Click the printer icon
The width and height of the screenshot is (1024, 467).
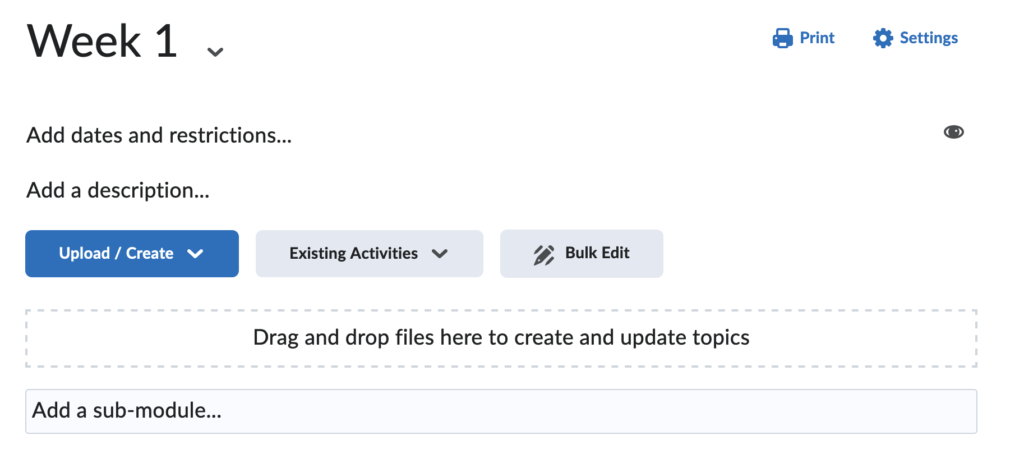click(x=782, y=38)
